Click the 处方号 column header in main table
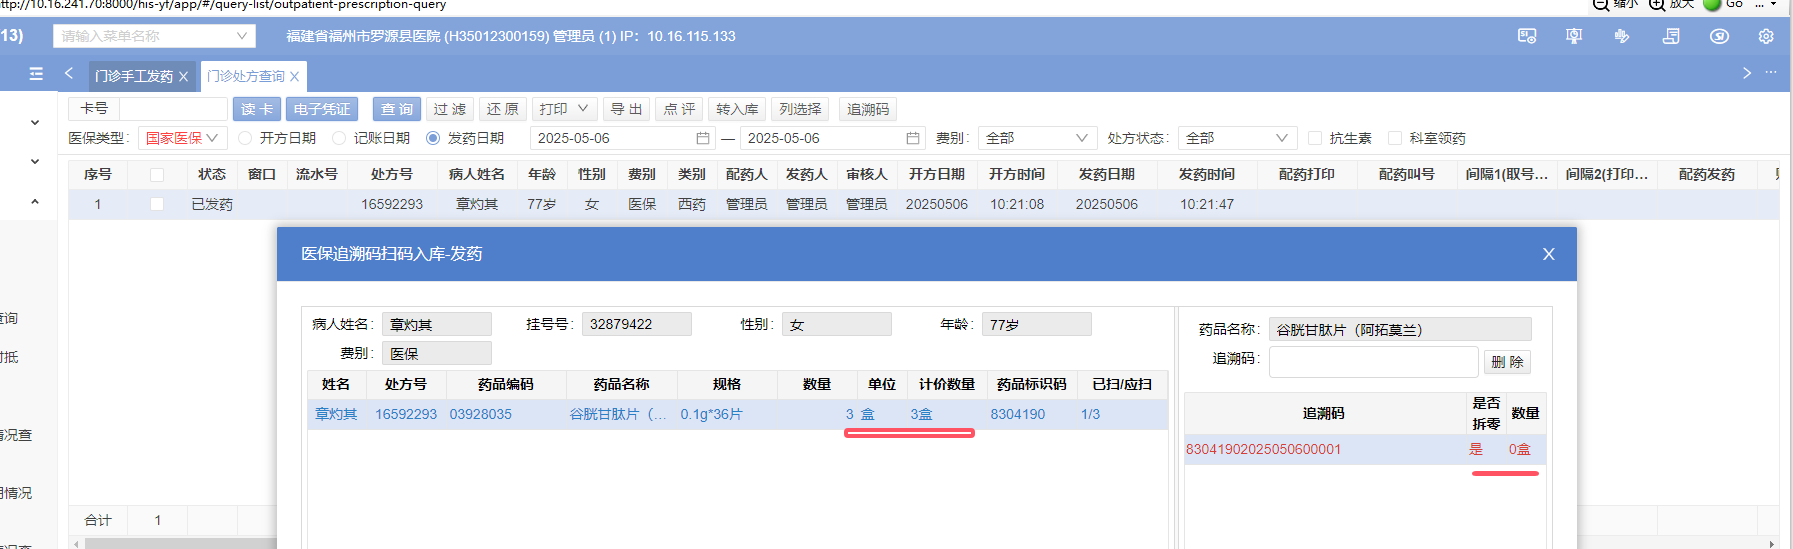The height and width of the screenshot is (549, 1793). (392, 174)
